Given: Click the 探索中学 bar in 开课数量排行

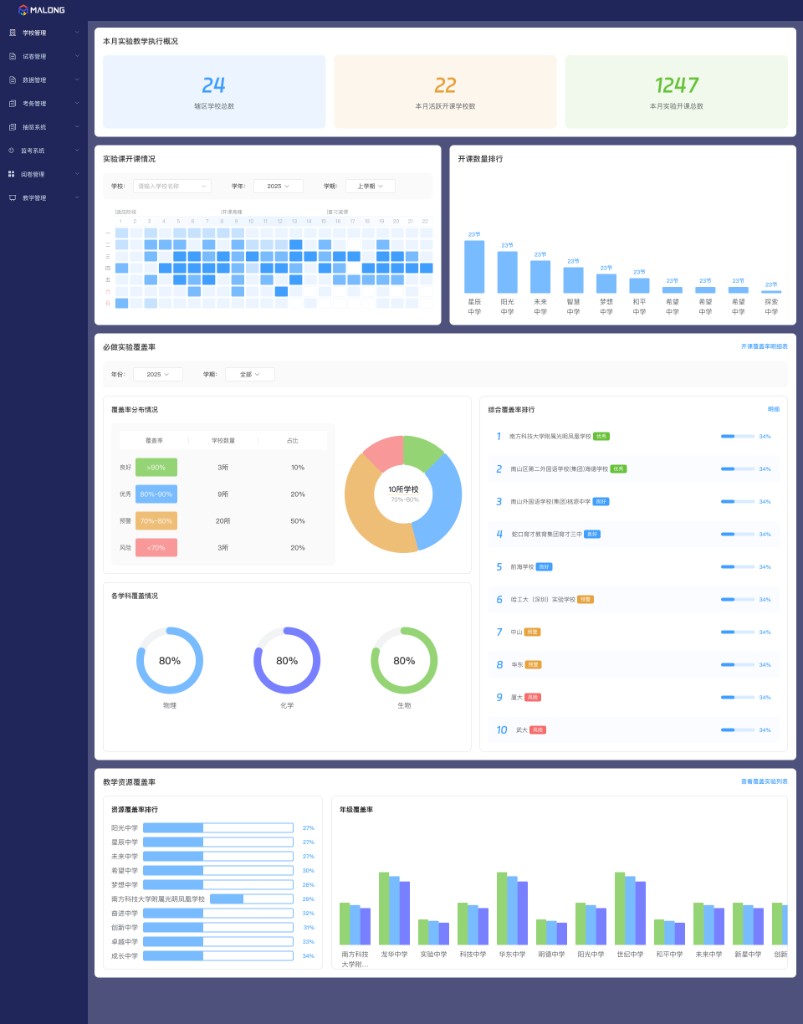Looking at the screenshot, I should coord(771,292).
